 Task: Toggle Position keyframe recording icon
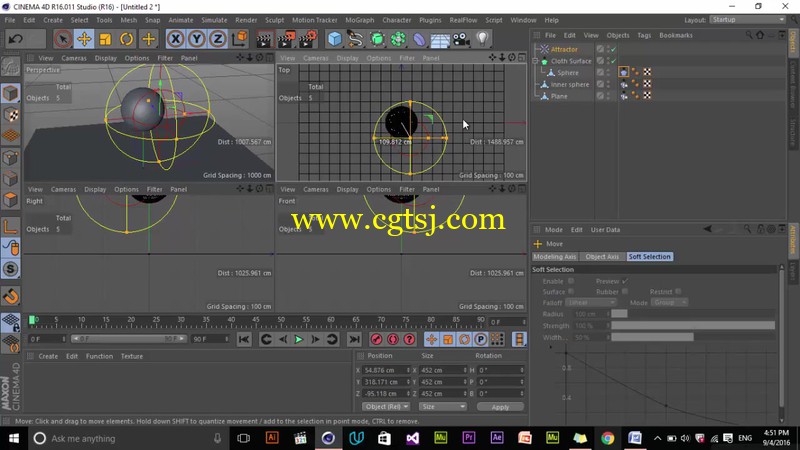point(432,339)
